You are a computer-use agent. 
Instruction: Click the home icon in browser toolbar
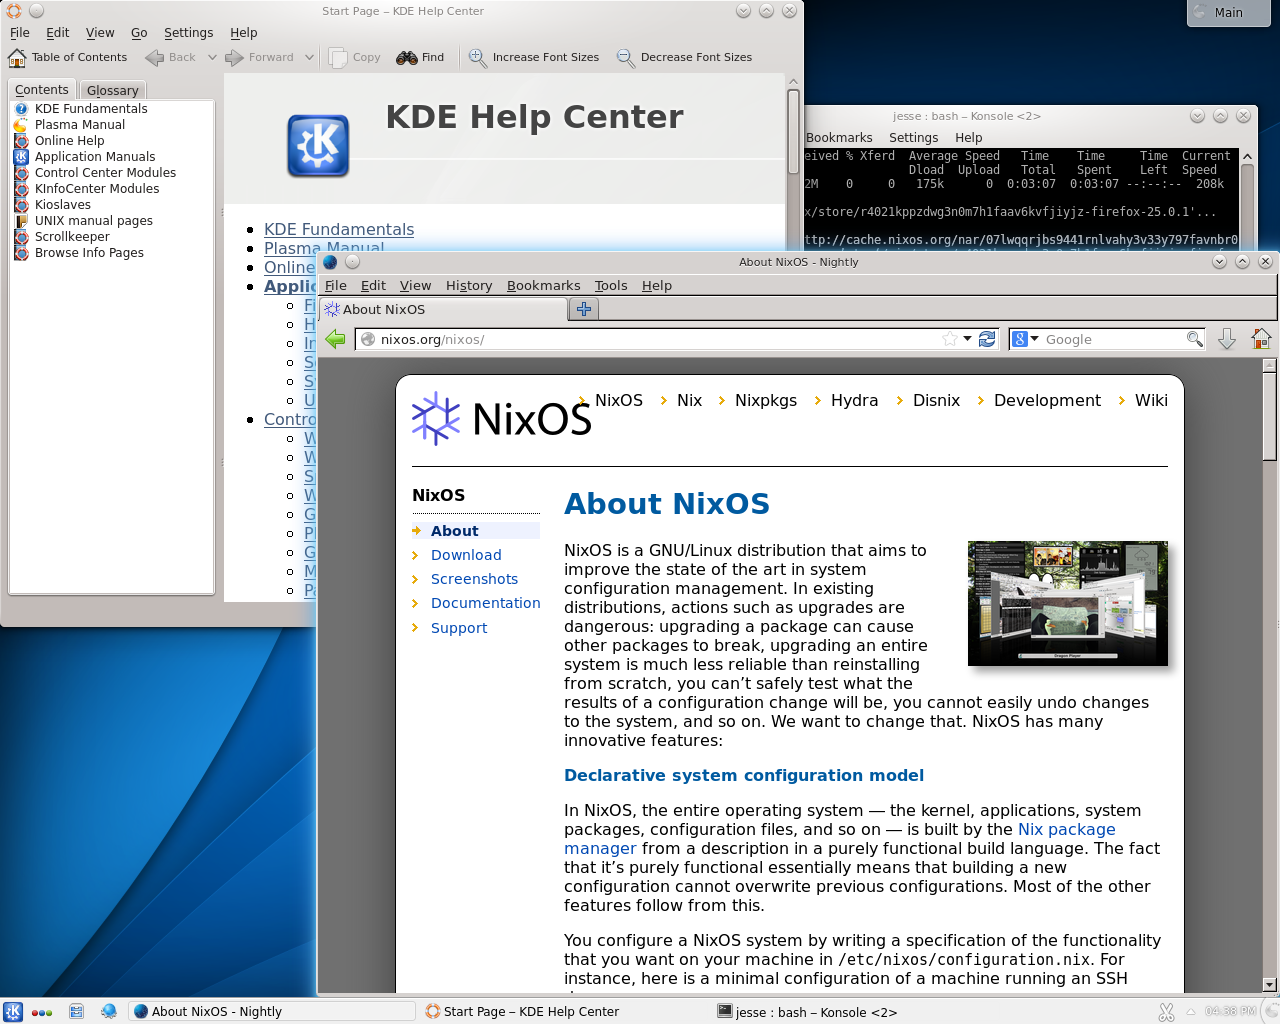point(1261,339)
